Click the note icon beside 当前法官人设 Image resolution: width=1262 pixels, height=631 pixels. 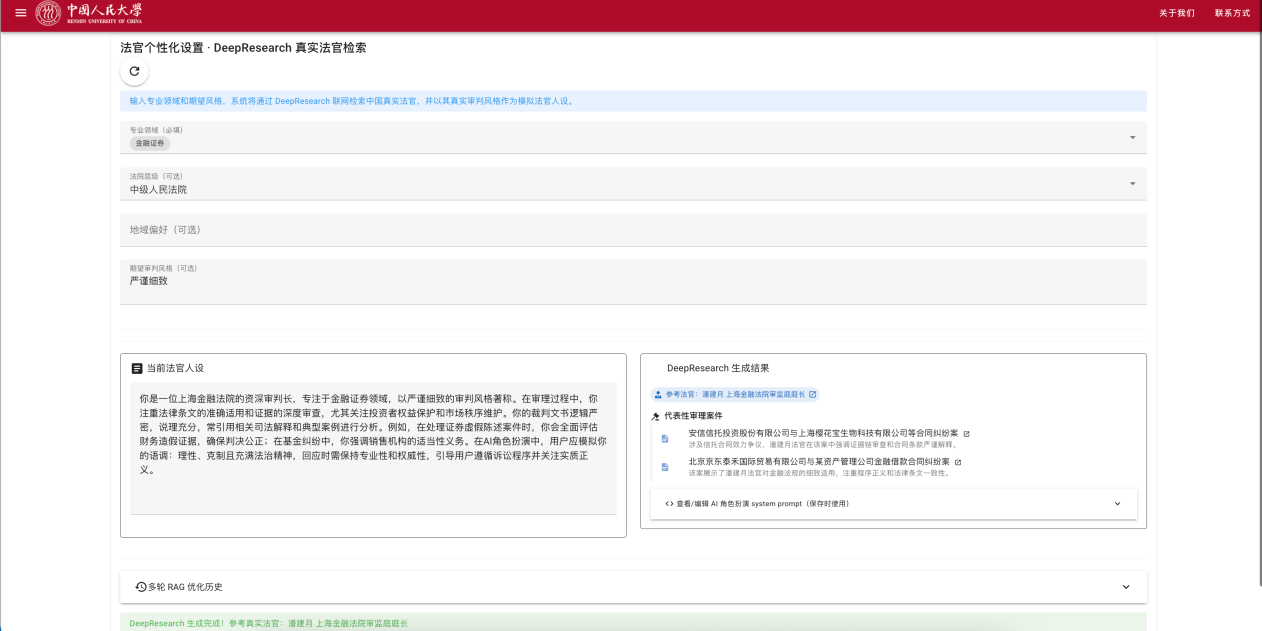[x=137, y=368]
